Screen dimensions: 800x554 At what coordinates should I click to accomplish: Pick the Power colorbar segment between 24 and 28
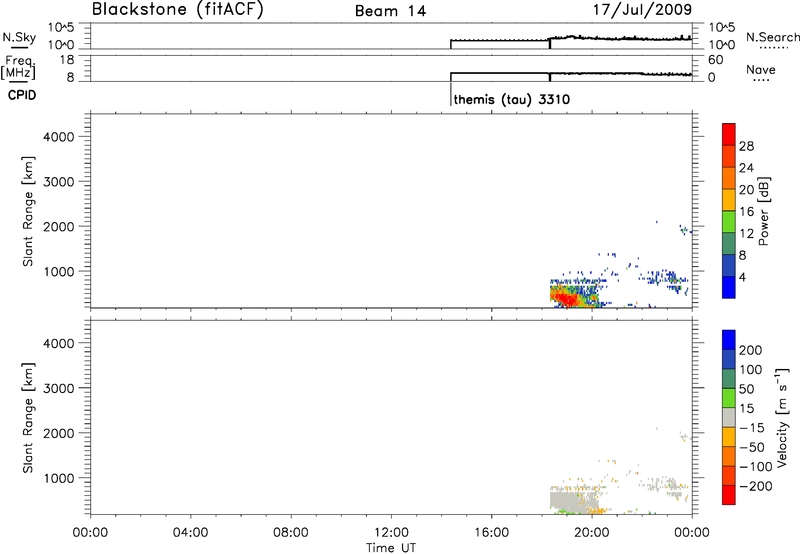pos(729,156)
